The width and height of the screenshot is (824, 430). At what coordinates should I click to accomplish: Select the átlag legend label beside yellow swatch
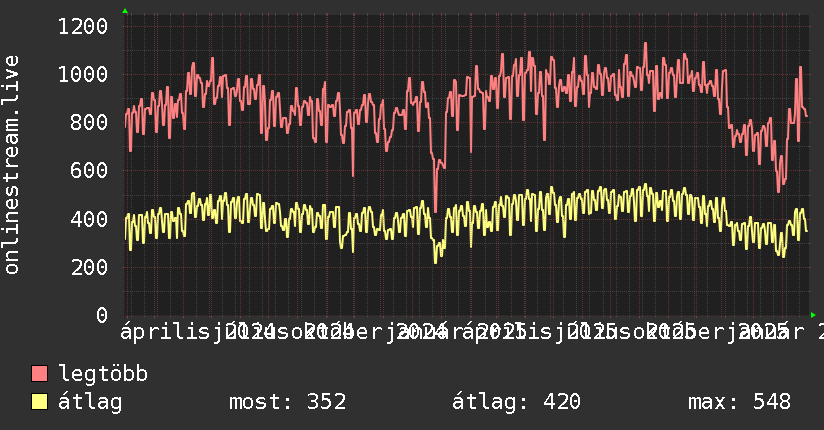[x=90, y=402]
